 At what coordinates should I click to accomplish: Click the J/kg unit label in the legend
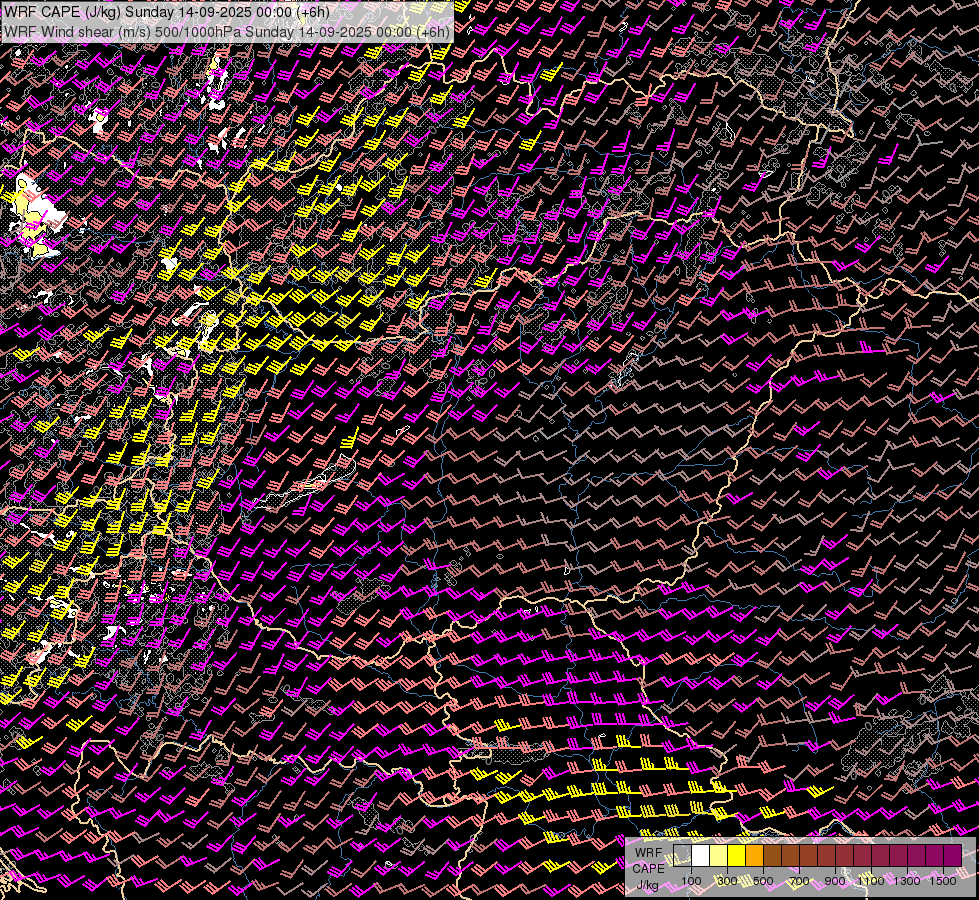click(648, 884)
